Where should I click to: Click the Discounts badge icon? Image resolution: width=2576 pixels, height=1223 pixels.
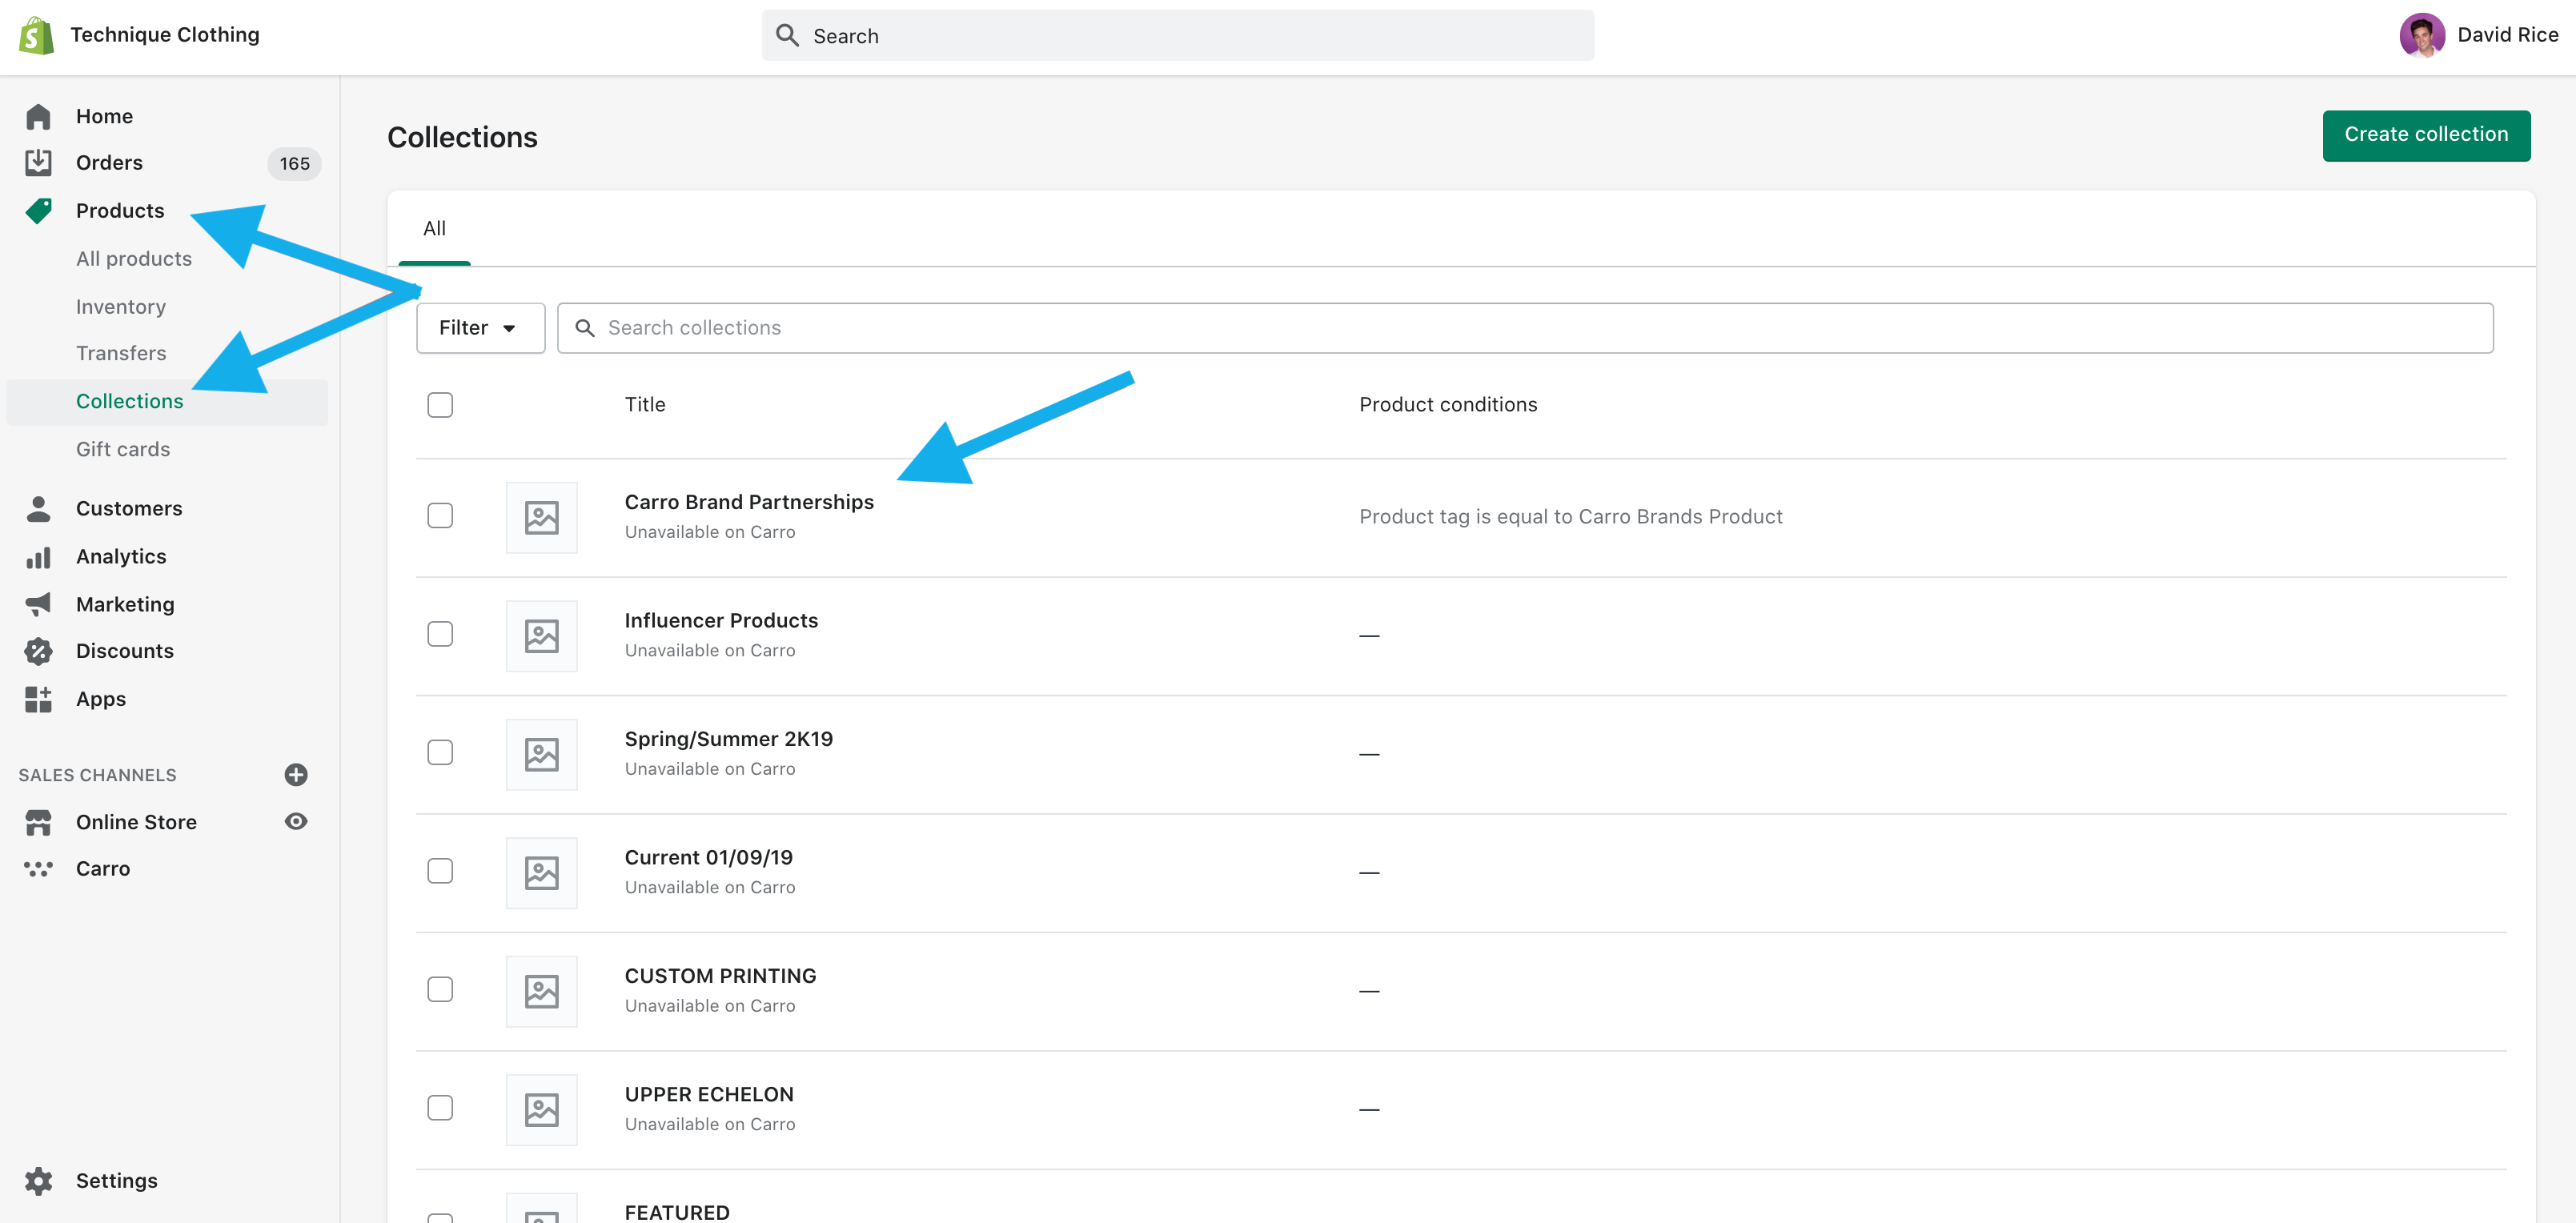pyautogui.click(x=38, y=651)
